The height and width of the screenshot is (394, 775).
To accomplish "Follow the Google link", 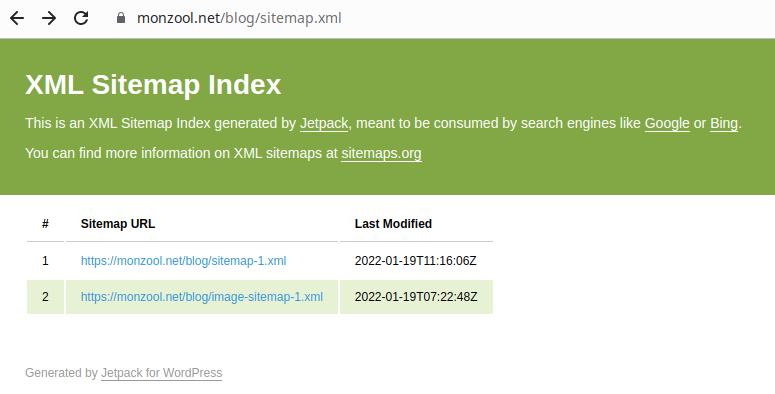I will click(x=667, y=123).
